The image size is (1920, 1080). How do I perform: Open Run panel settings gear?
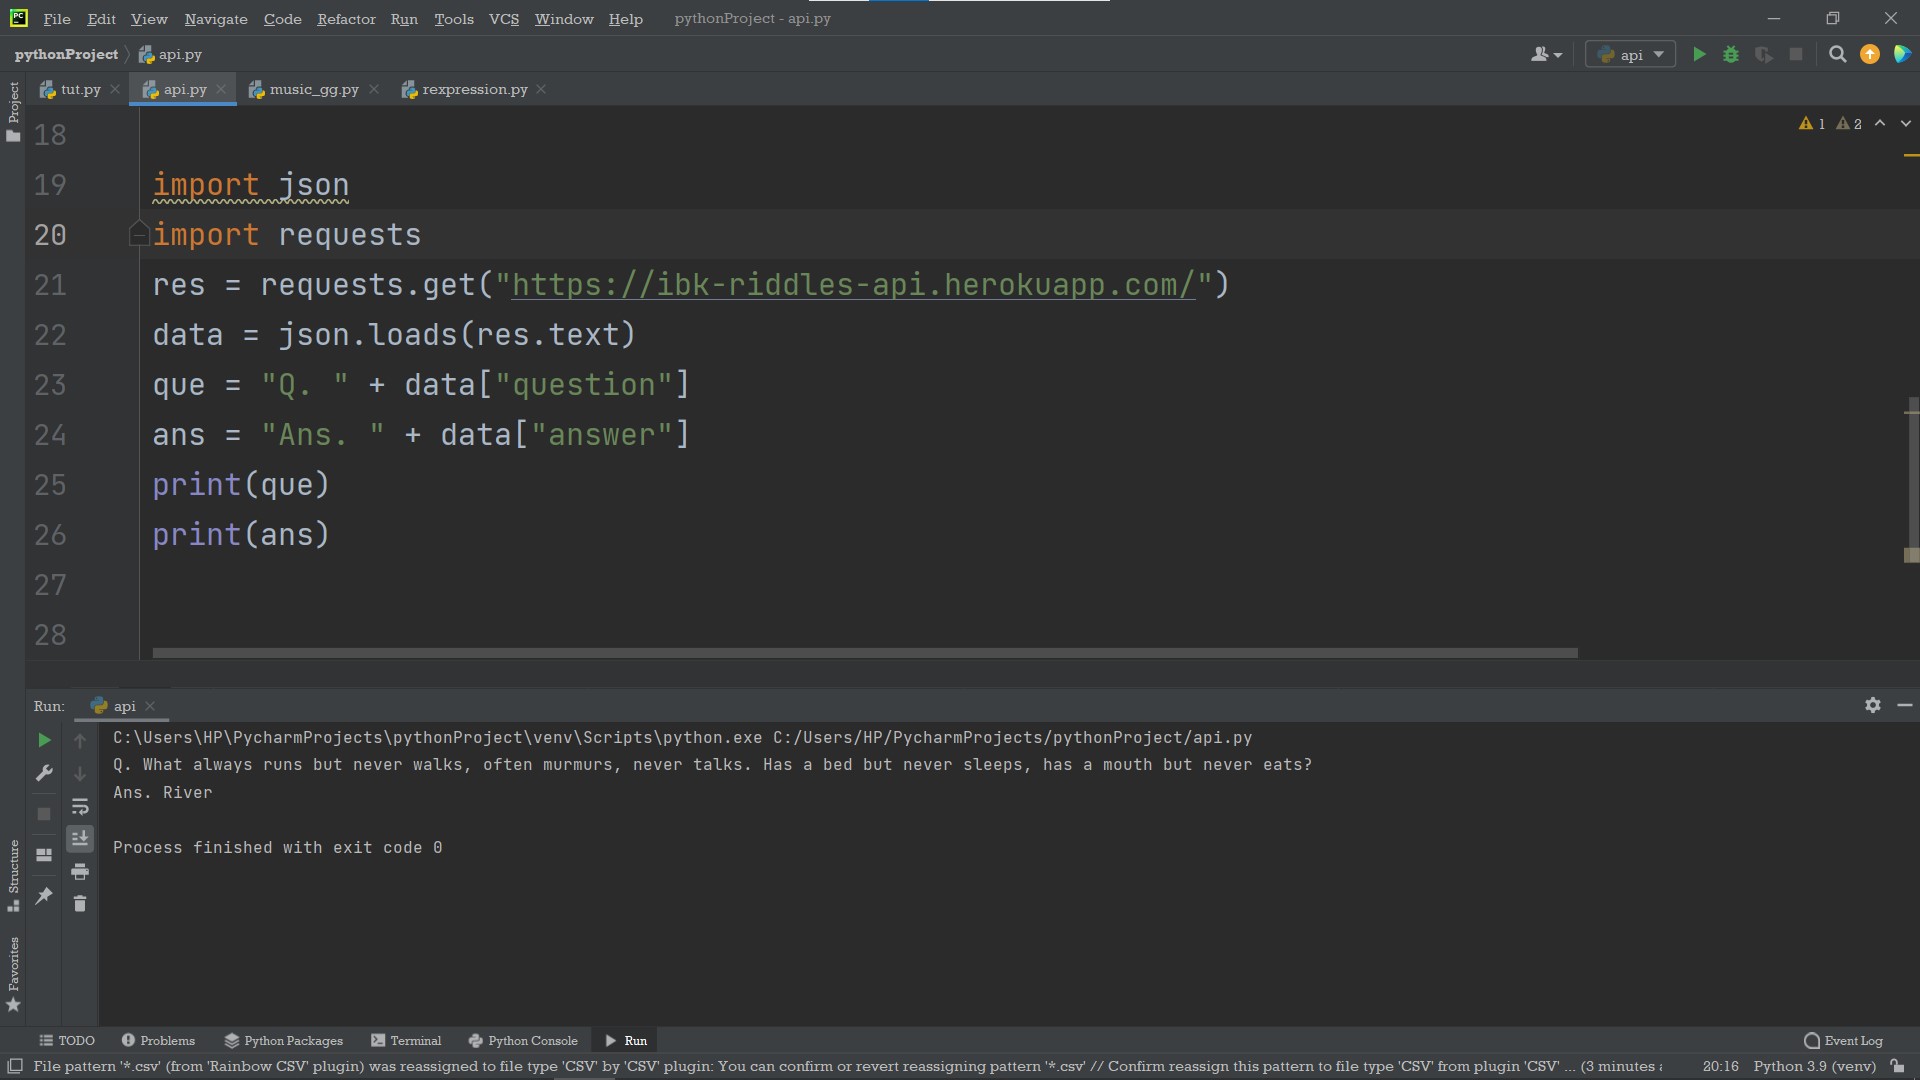1873,705
